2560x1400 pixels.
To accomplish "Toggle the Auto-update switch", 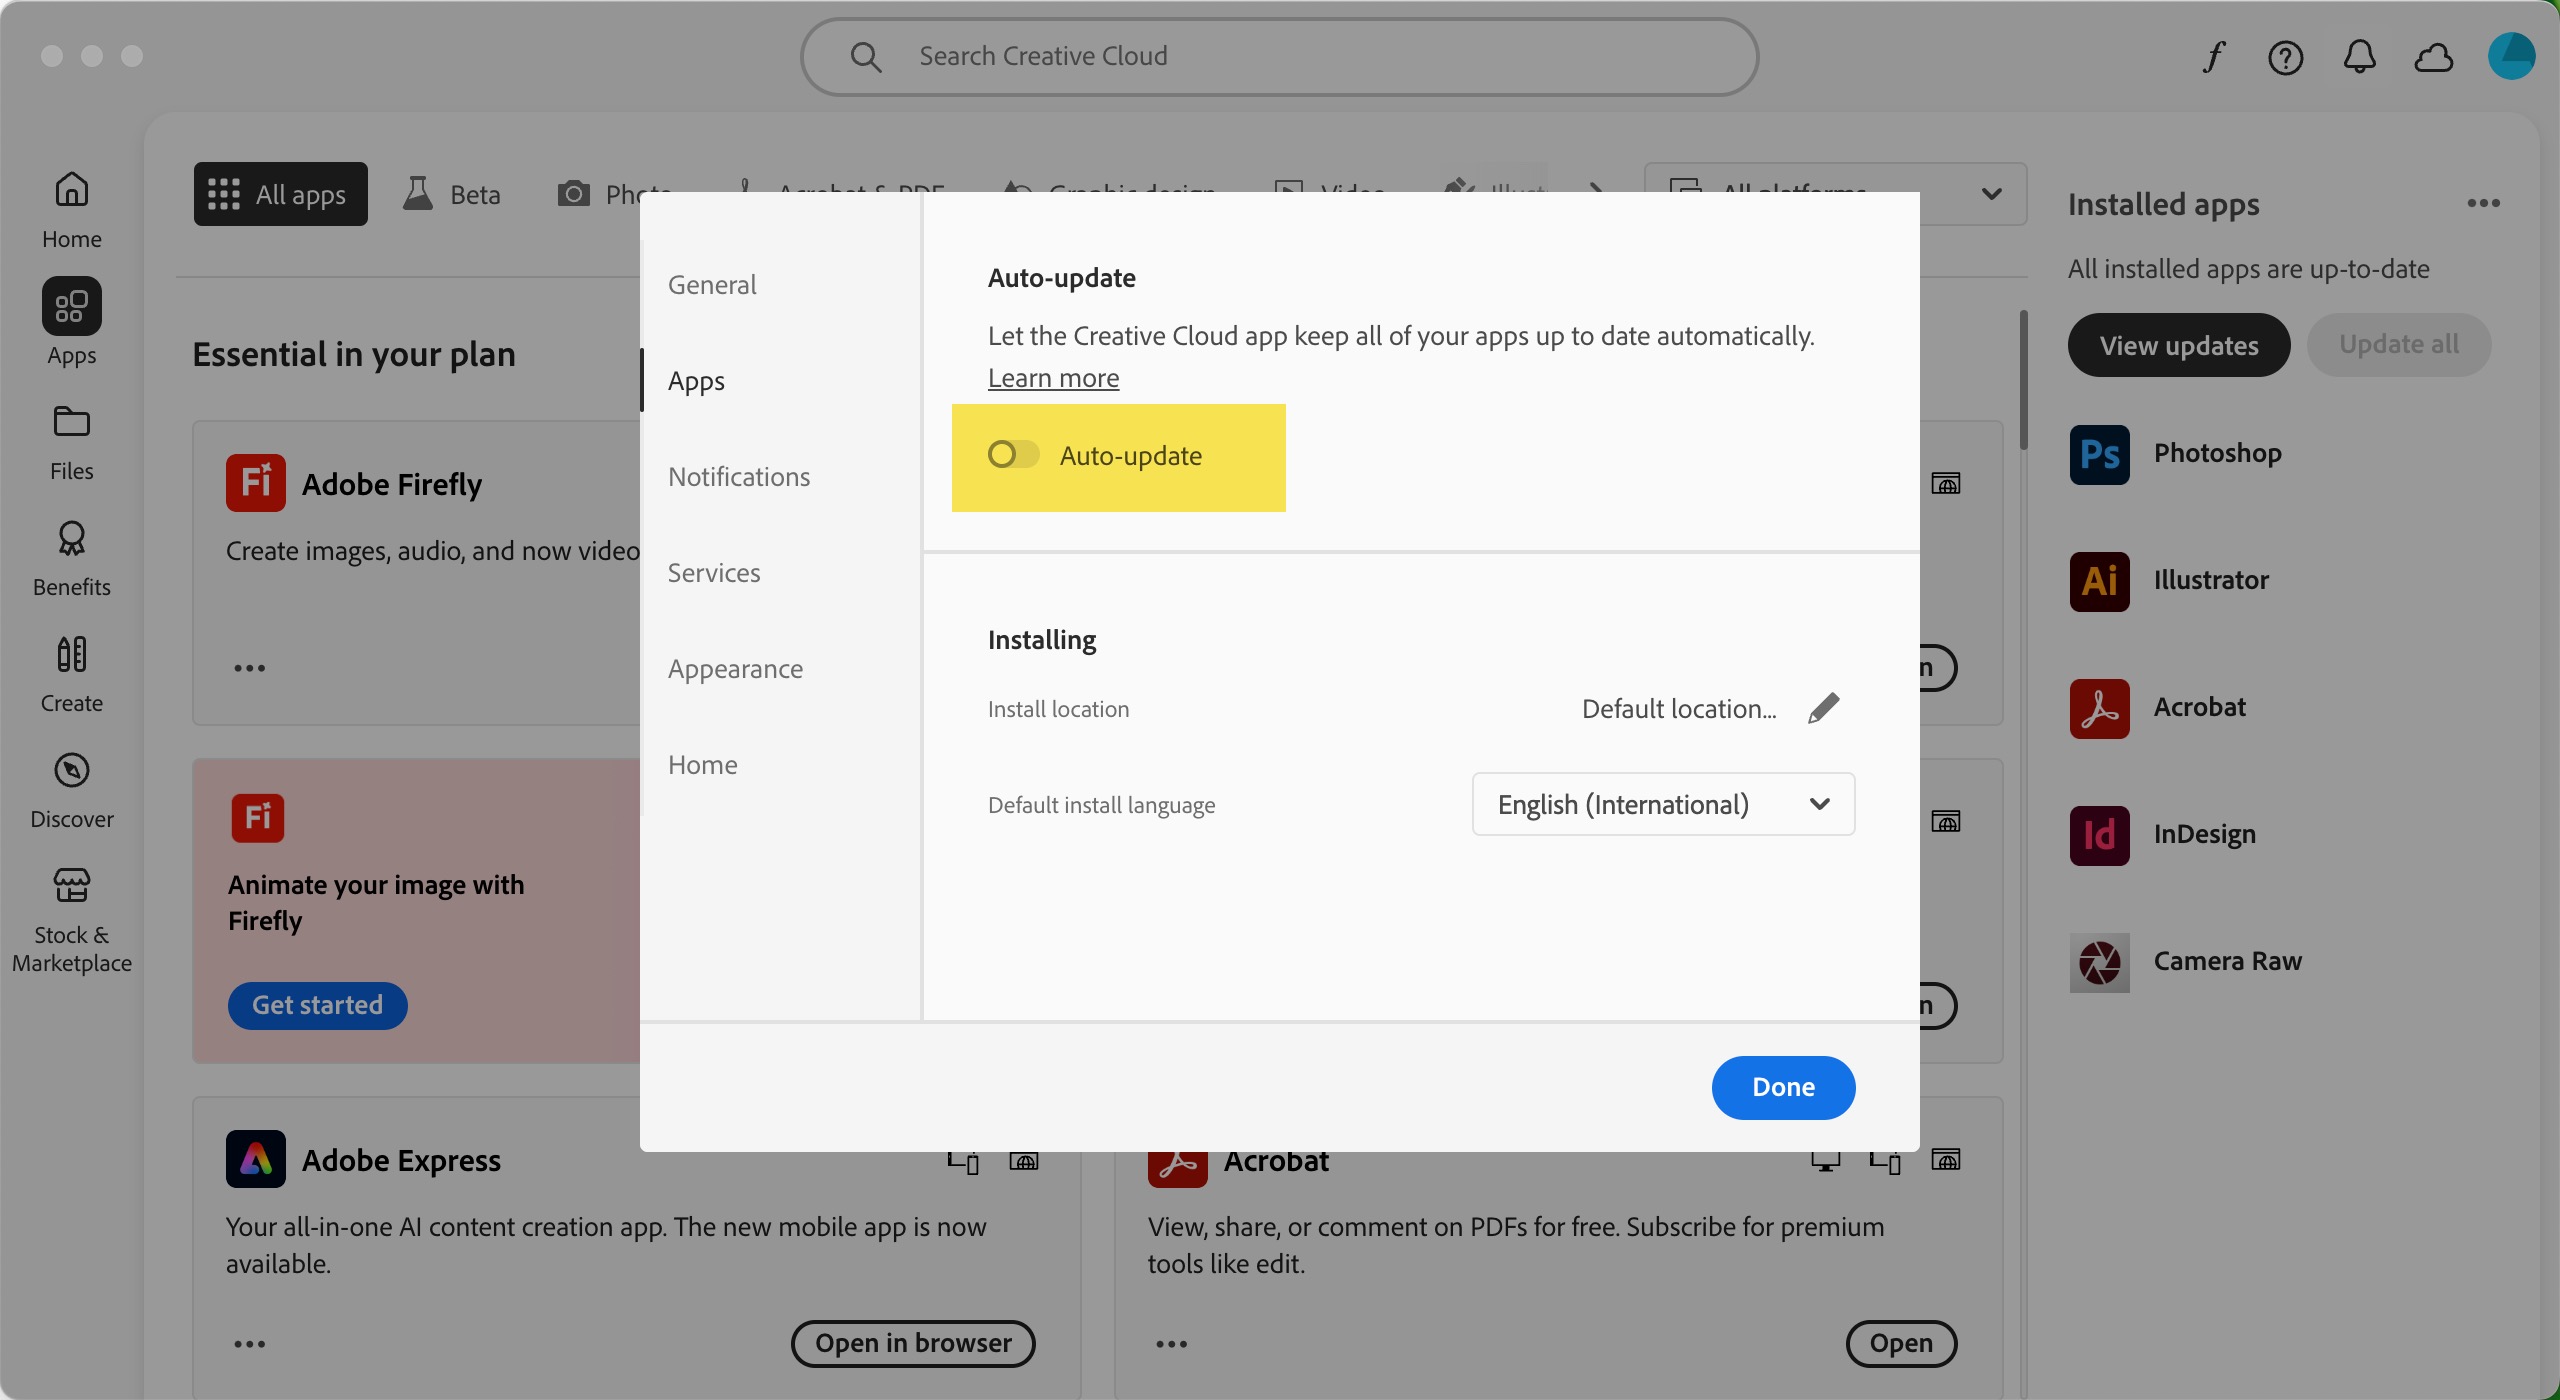I will pos(1013,455).
